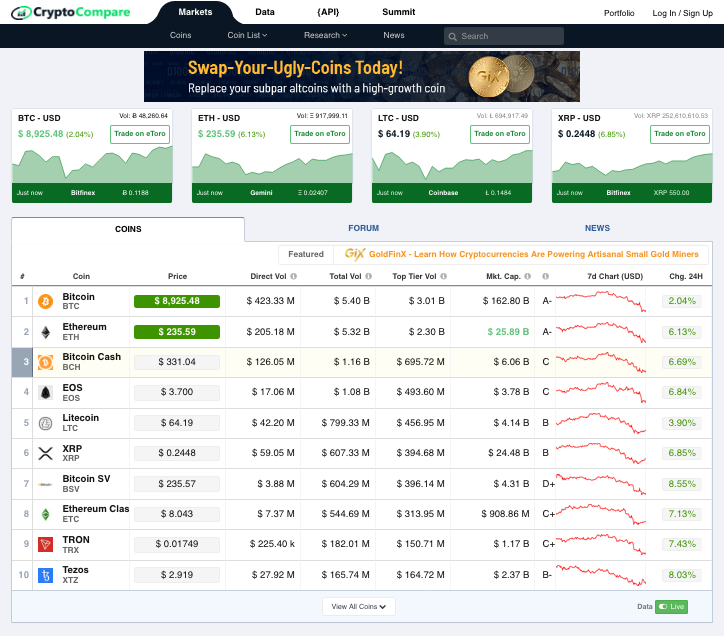Click Tezos 7d chart sparkline
Viewport: 724px width, 636px height.
pos(601,575)
